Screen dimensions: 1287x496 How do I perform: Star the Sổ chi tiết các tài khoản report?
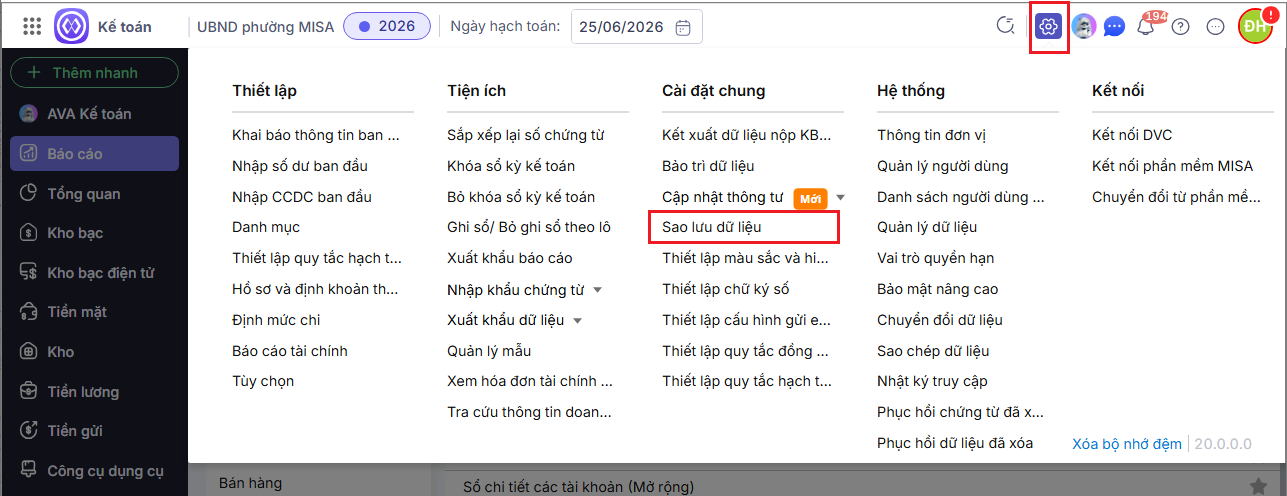pos(1257,486)
